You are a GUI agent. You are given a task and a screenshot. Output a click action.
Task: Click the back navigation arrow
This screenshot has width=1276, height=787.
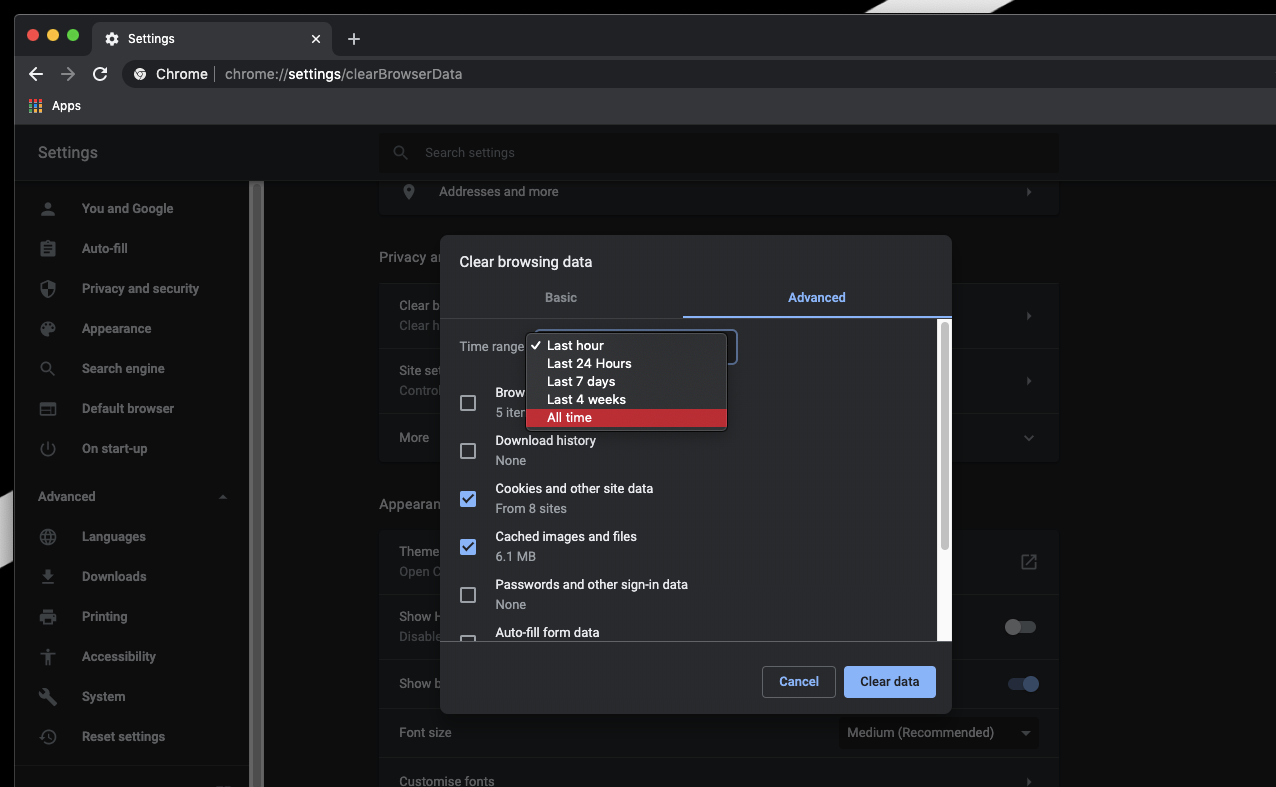[36, 74]
